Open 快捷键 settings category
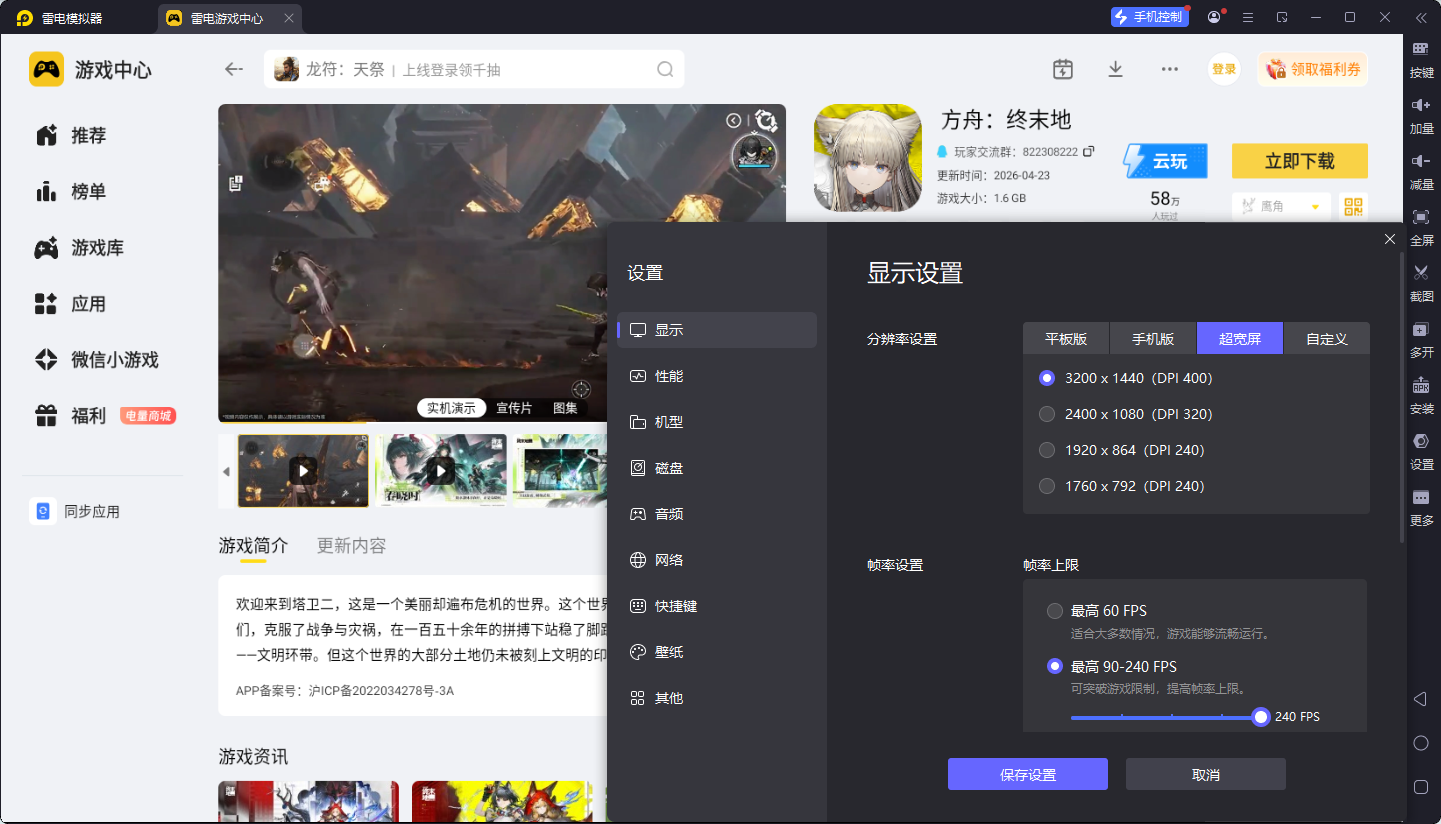The width and height of the screenshot is (1441, 824). click(x=717, y=606)
